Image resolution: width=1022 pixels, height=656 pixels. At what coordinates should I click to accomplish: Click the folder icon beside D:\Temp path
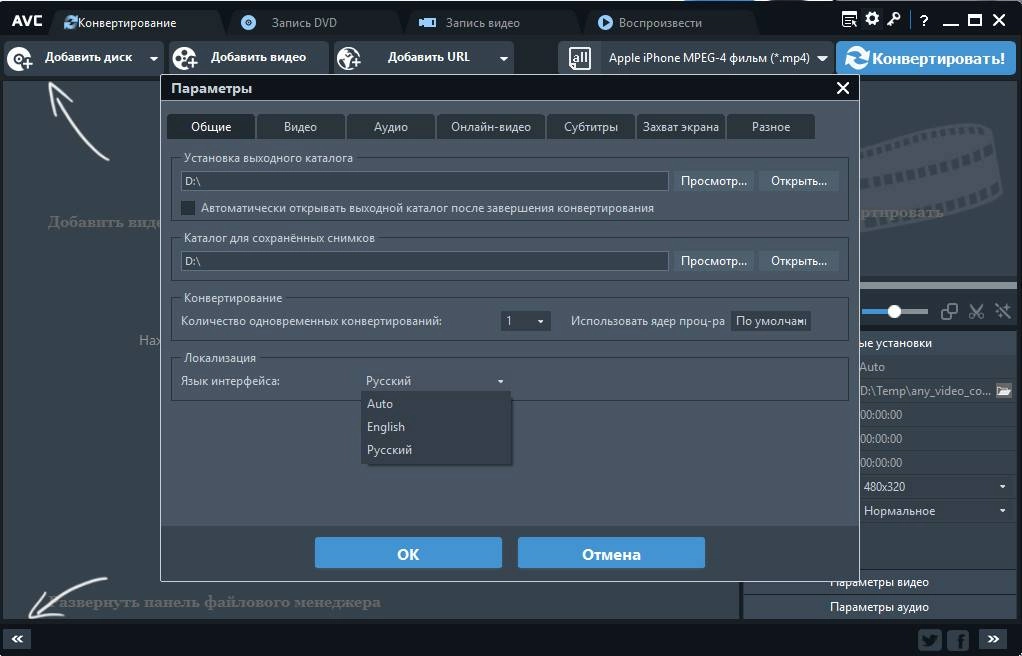1004,391
